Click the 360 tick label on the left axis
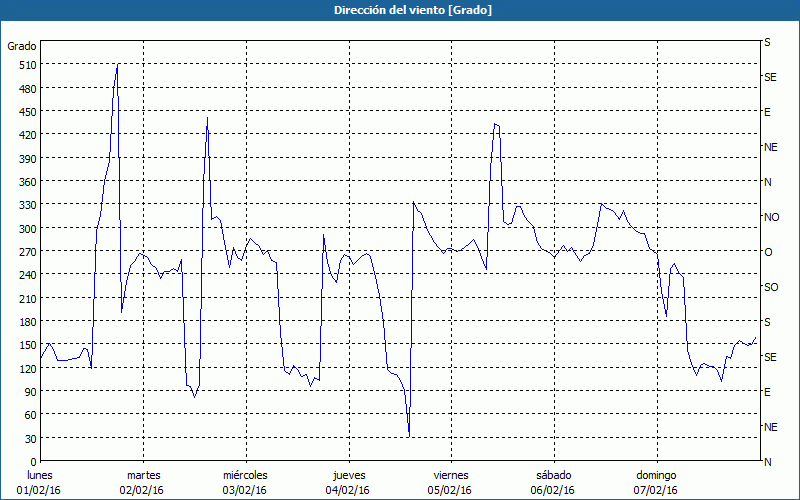Viewport: 800px width, 500px height. pyautogui.click(x=26, y=182)
